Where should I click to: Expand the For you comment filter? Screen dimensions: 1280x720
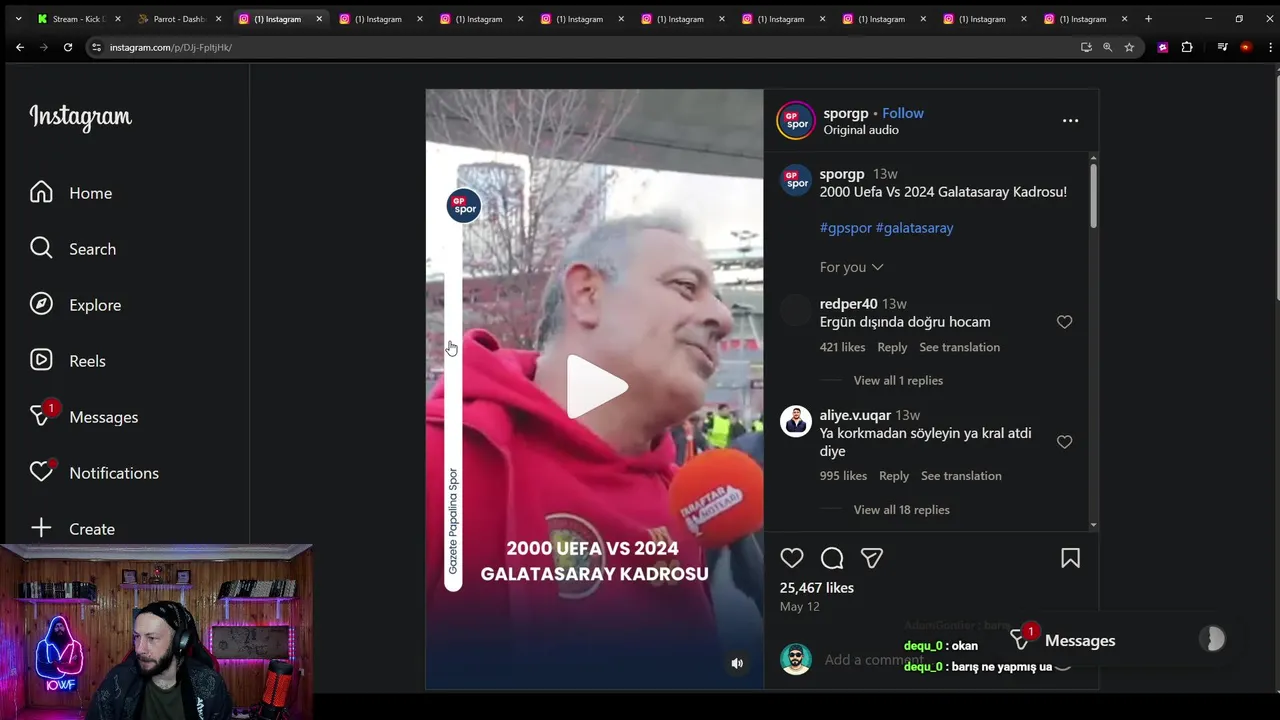851,267
